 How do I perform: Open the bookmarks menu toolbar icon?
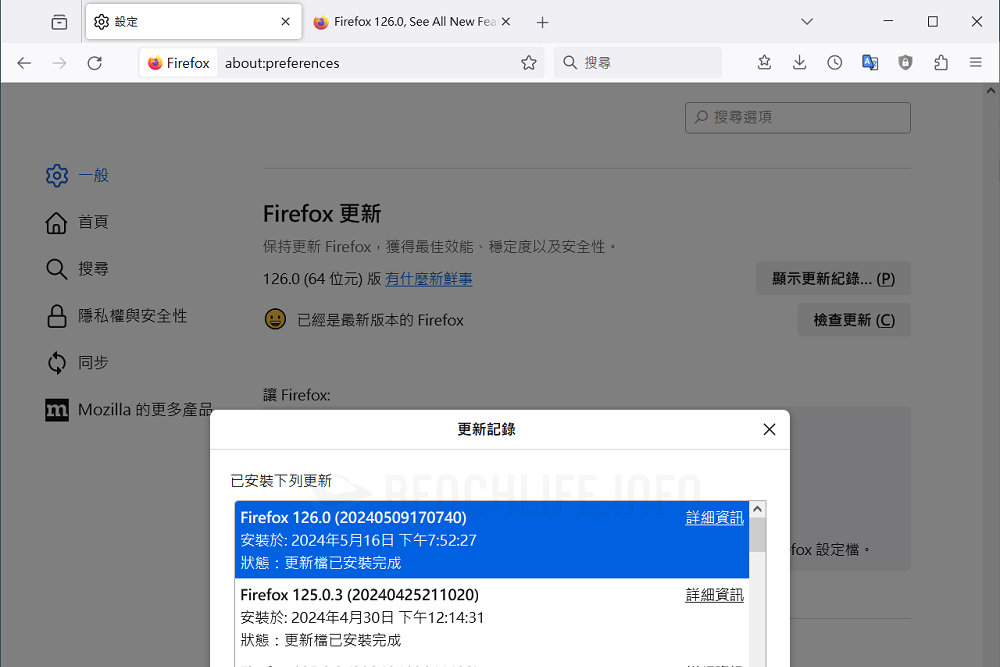pyautogui.click(x=764, y=62)
